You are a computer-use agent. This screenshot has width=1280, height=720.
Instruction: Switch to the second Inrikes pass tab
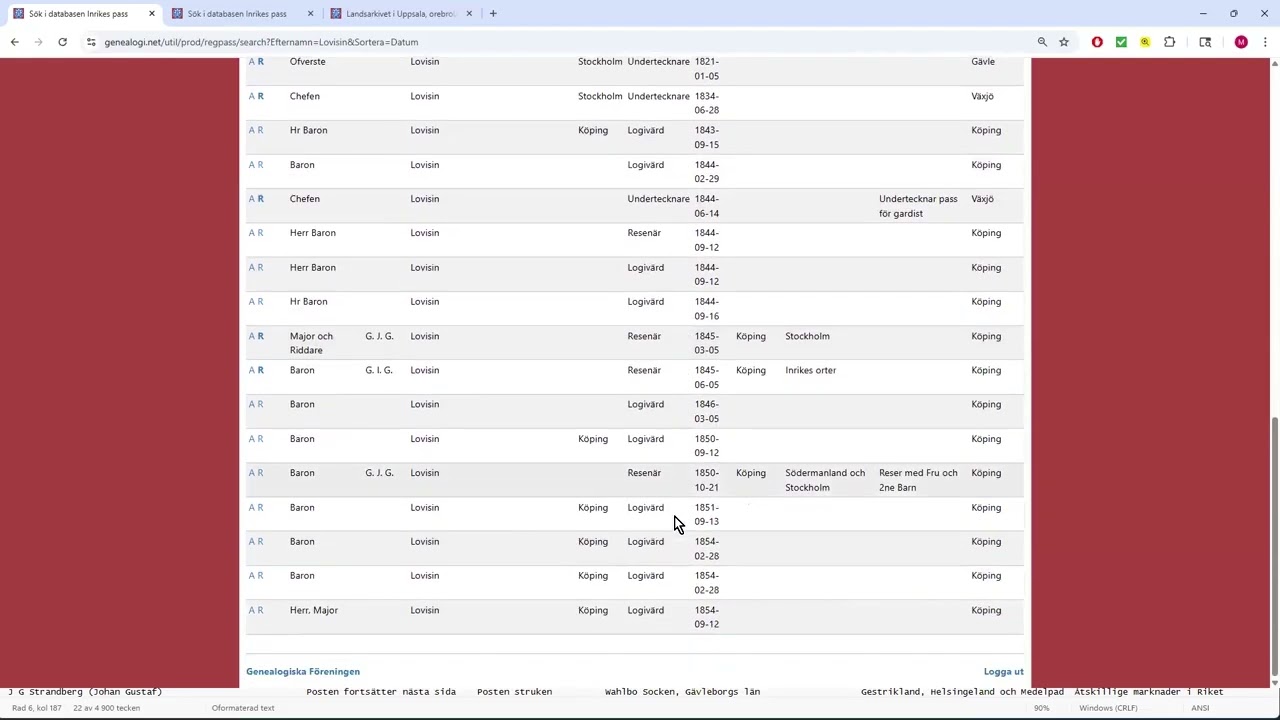(x=237, y=14)
